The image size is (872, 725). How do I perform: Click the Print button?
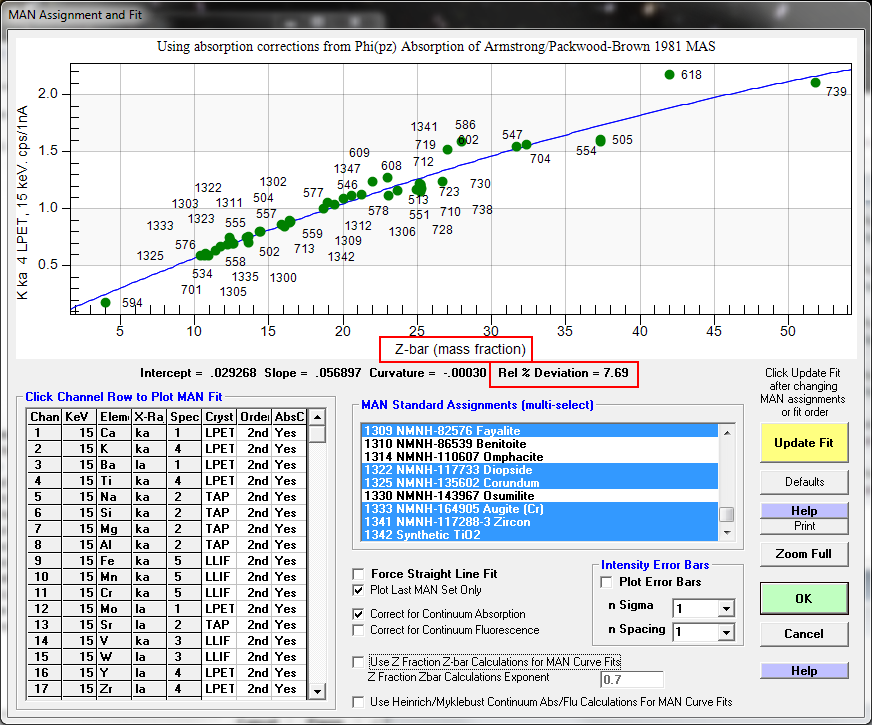click(x=804, y=526)
